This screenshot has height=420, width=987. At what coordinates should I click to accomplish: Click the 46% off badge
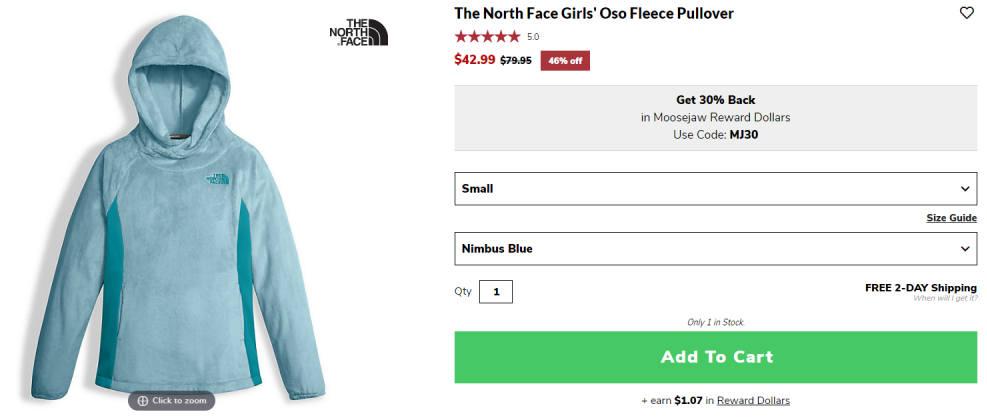point(565,61)
